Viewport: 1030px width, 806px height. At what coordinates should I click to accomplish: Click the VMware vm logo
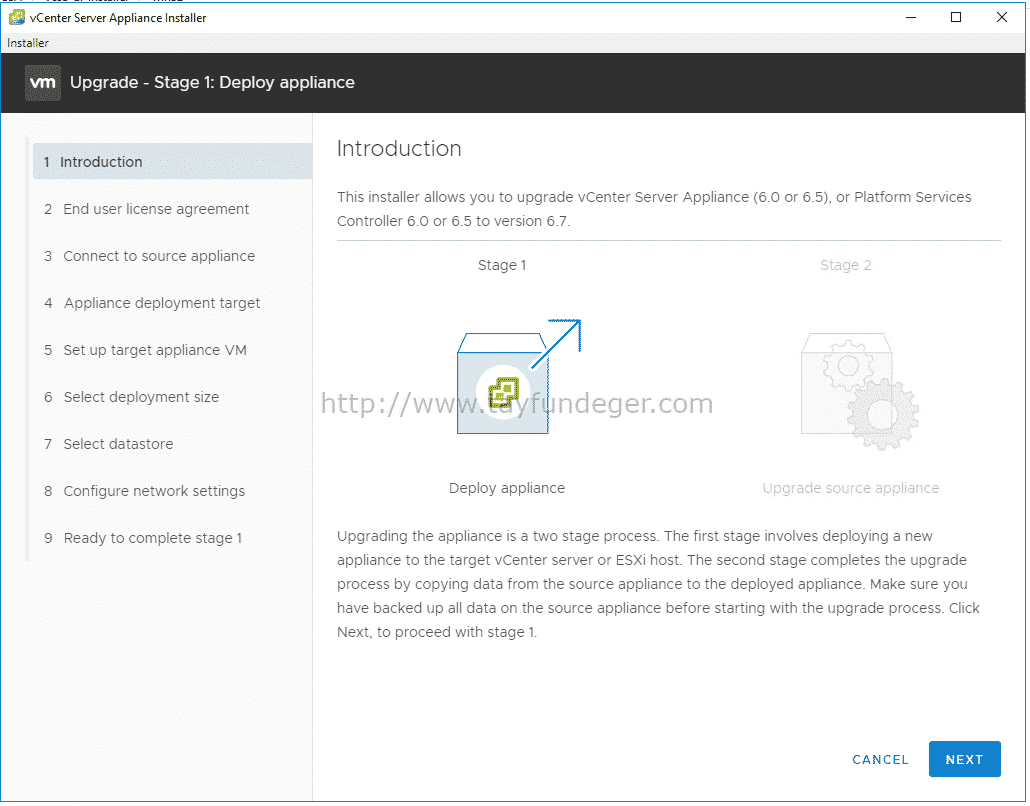pos(43,83)
